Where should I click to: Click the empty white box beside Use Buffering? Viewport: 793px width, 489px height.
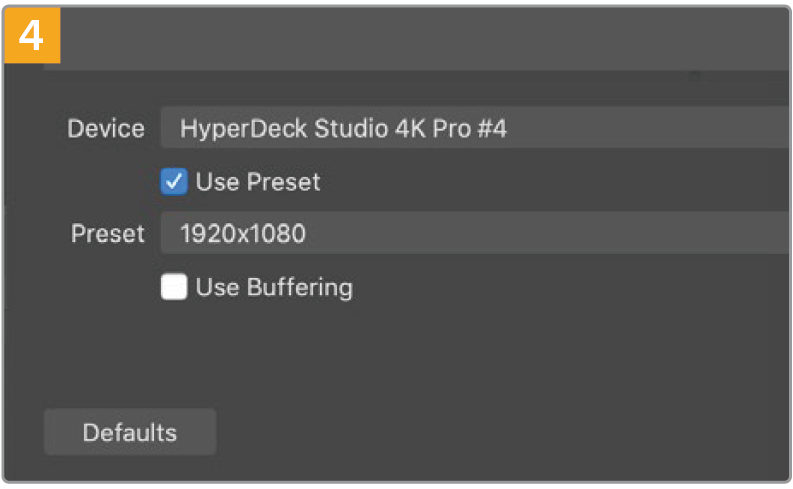coord(174,288)
